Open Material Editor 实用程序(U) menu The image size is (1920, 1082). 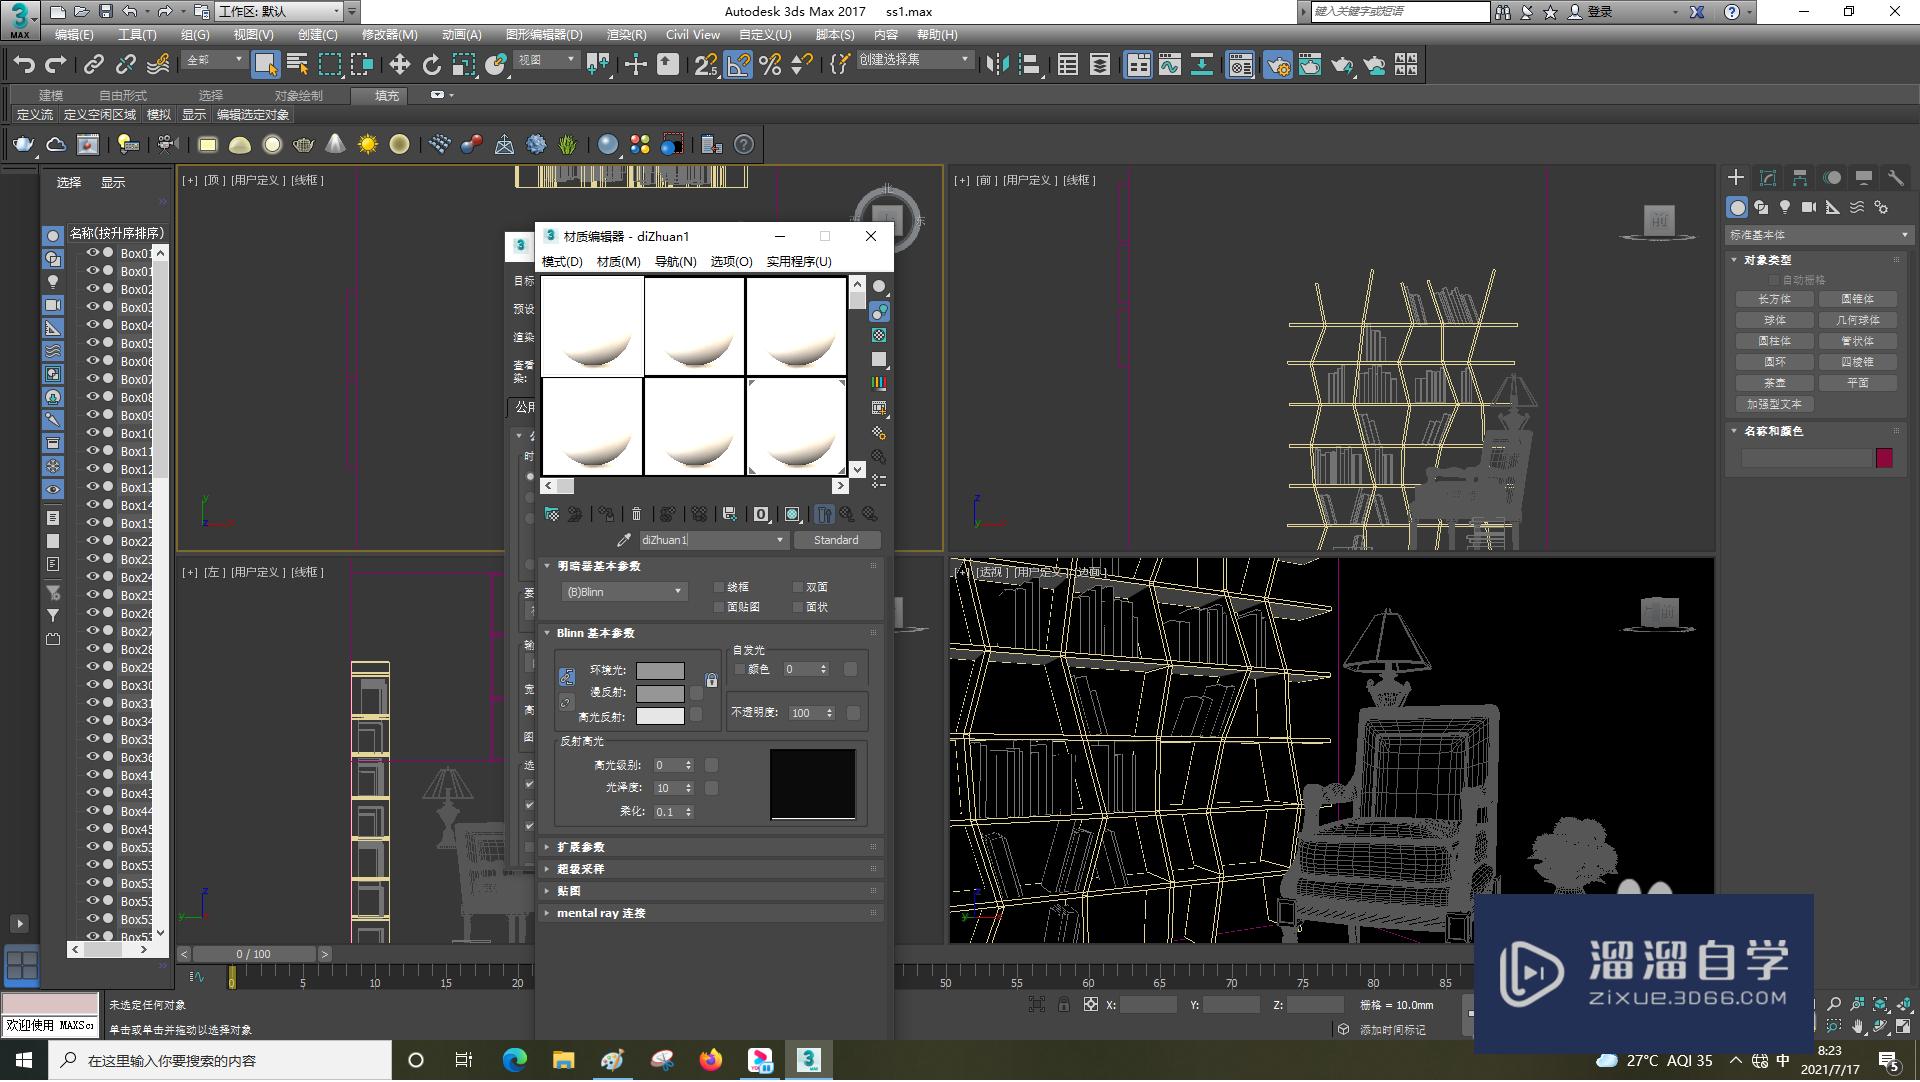coord(799,262)
